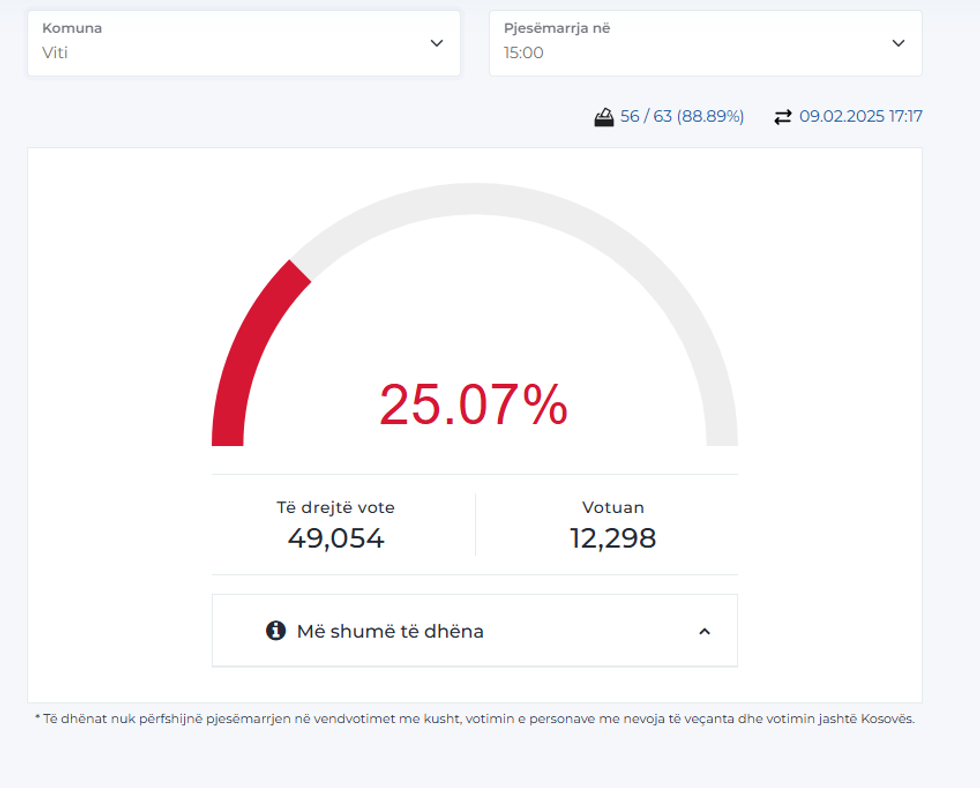Open the Komuna dropdown arrow

click(x=436, y=43)
